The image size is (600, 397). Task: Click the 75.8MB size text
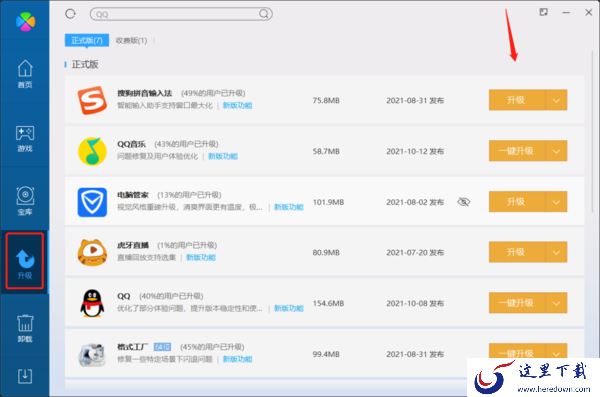[x=326, y=100]
